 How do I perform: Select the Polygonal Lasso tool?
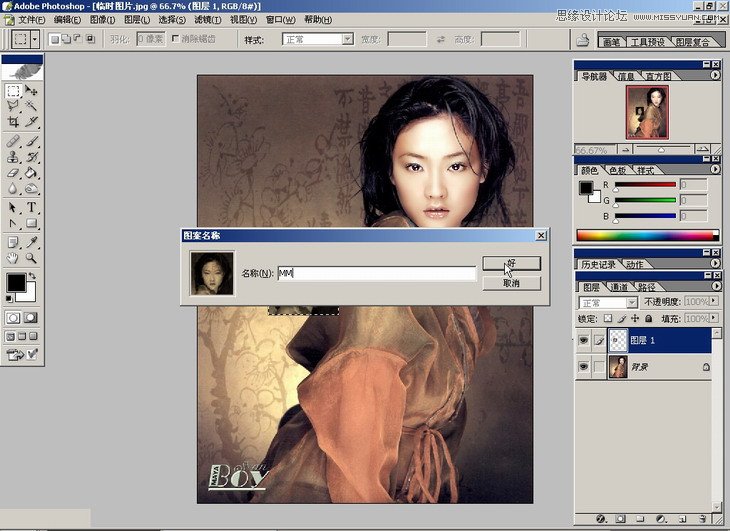(x=13, y=107)
